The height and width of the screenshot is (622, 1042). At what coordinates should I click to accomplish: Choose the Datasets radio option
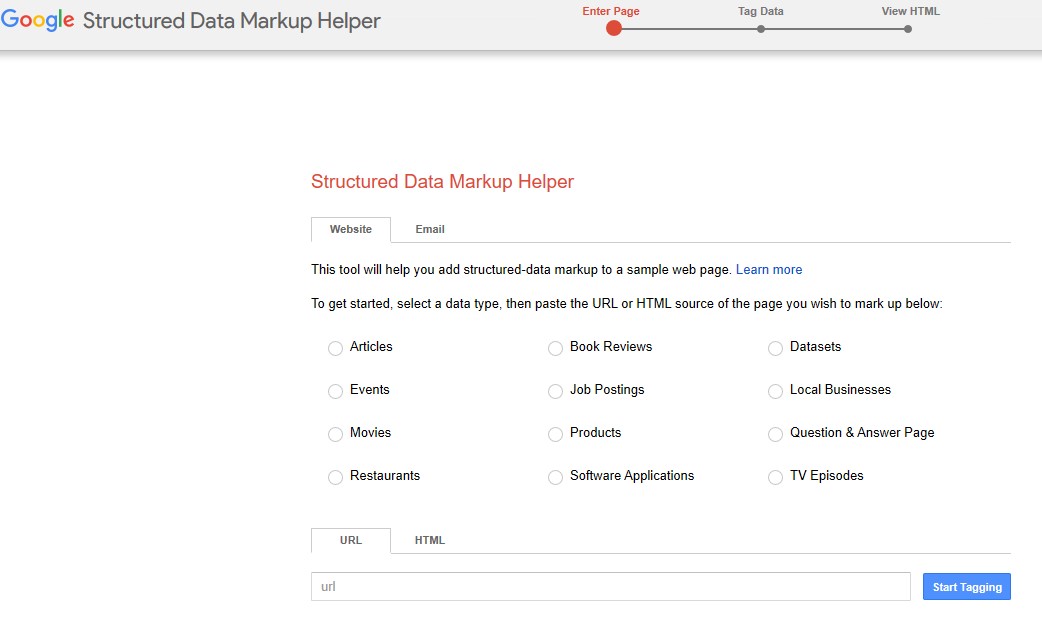coord(776,348)
